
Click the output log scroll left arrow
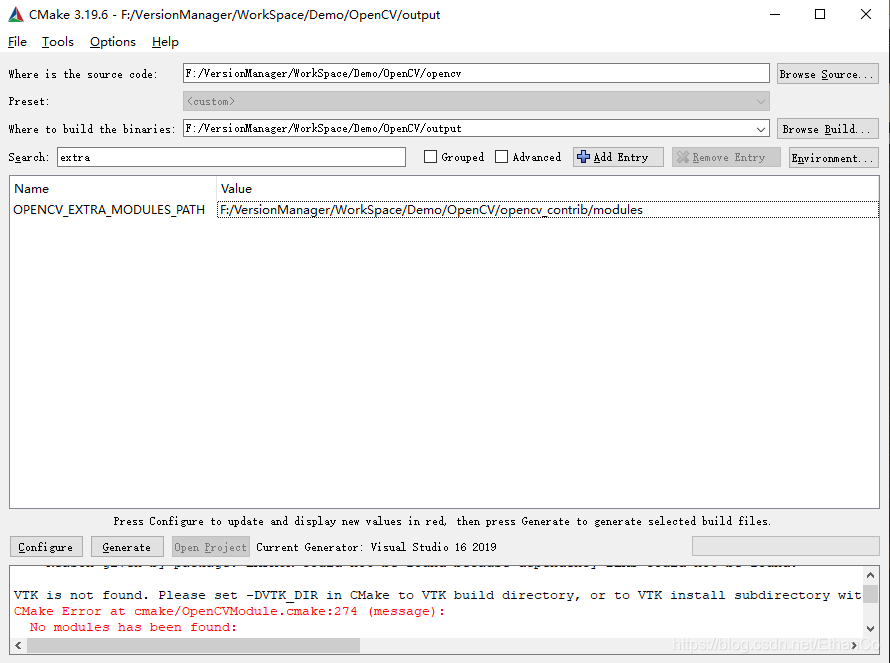click(x=18, y=645)
